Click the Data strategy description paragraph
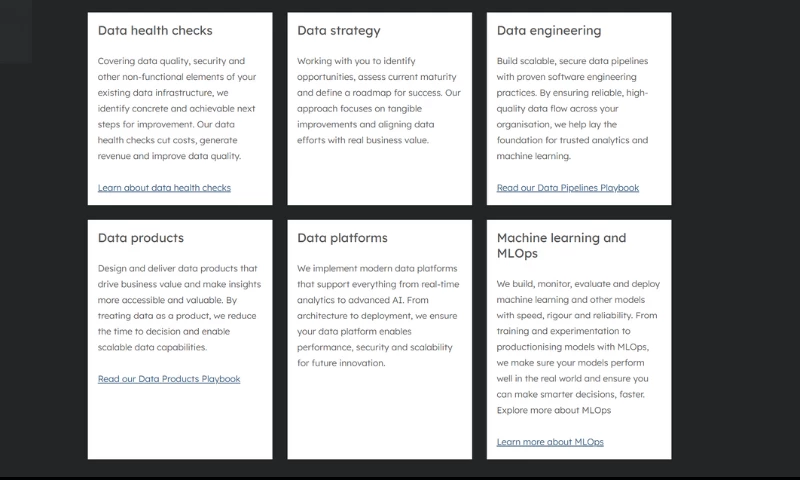The width and height of the screenshot is (800, 480). (x=379, y=100)
